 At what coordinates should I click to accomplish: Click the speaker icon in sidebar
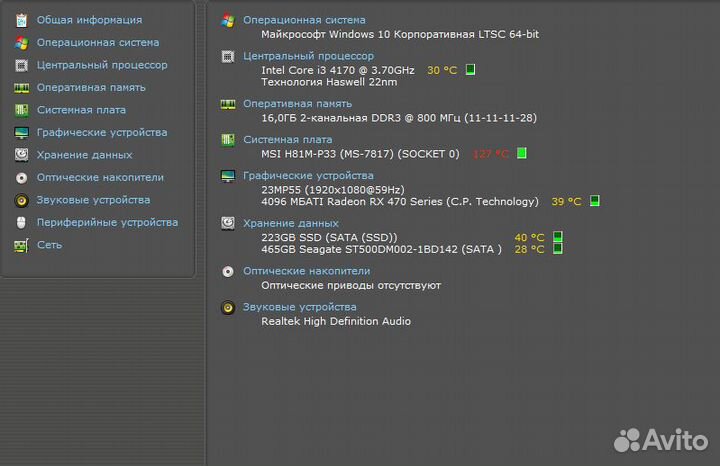[x=21, y=200]
